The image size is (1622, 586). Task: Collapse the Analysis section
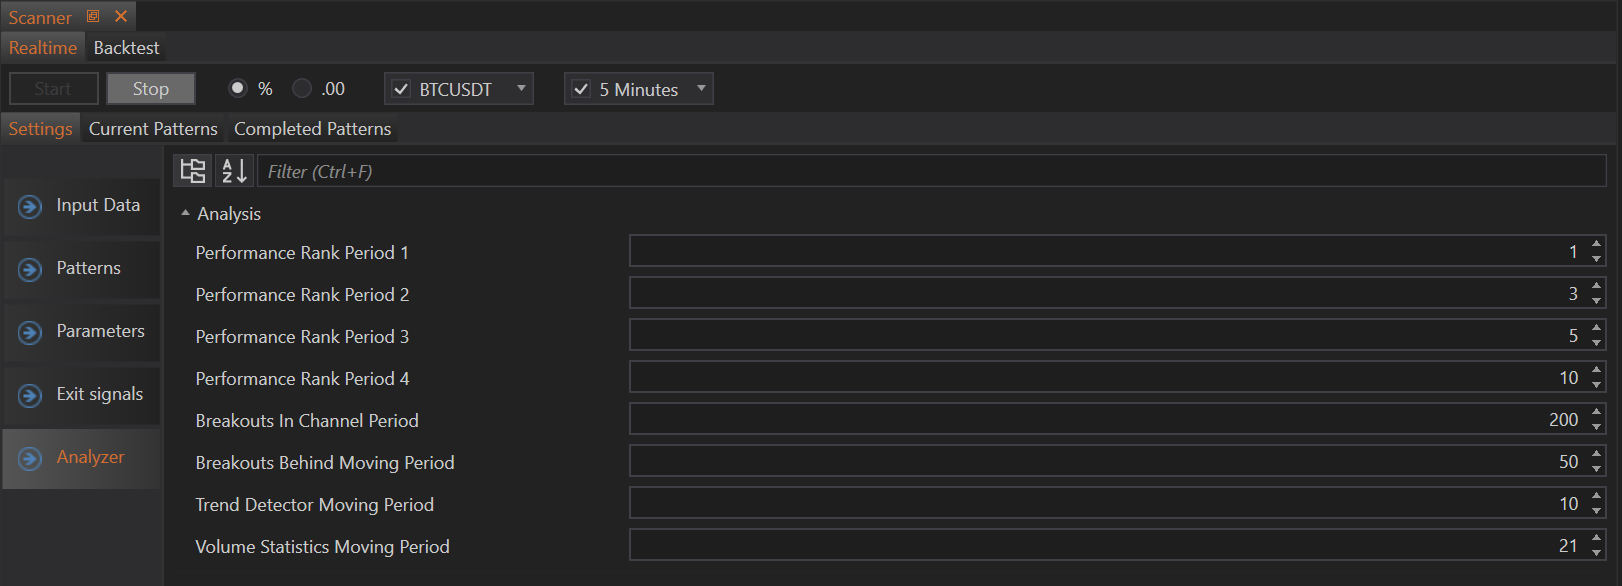pyautogui.click(x=185, y=213)
